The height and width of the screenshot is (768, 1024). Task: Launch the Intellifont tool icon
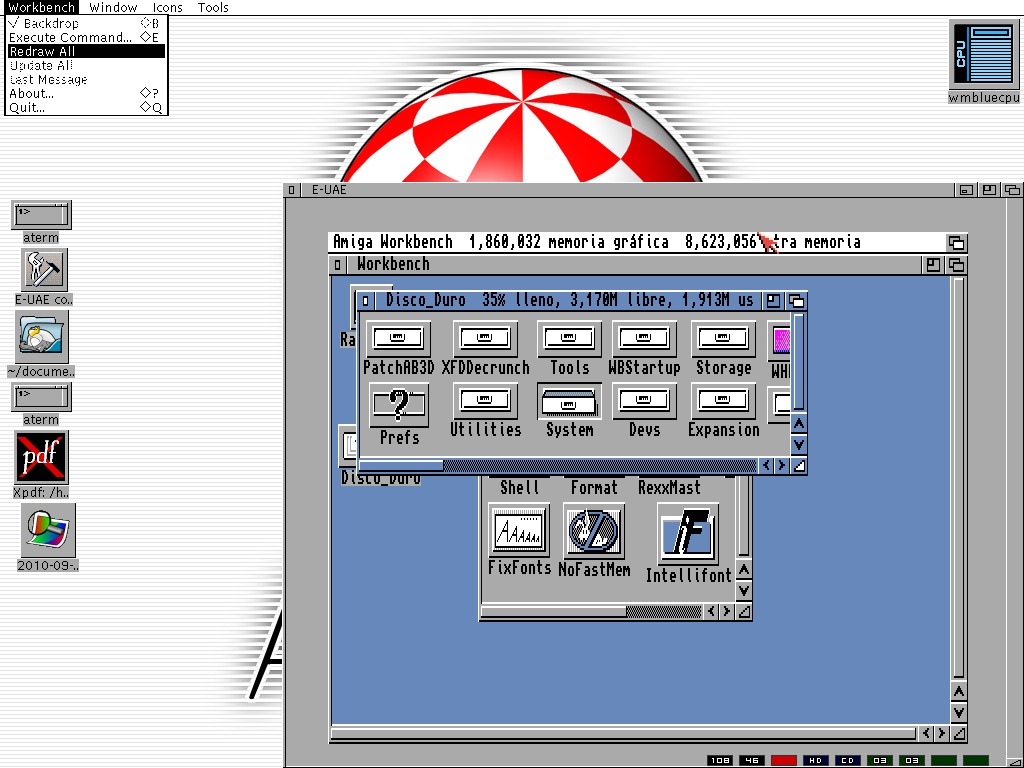pyautogui.click(x=688, y=534)
